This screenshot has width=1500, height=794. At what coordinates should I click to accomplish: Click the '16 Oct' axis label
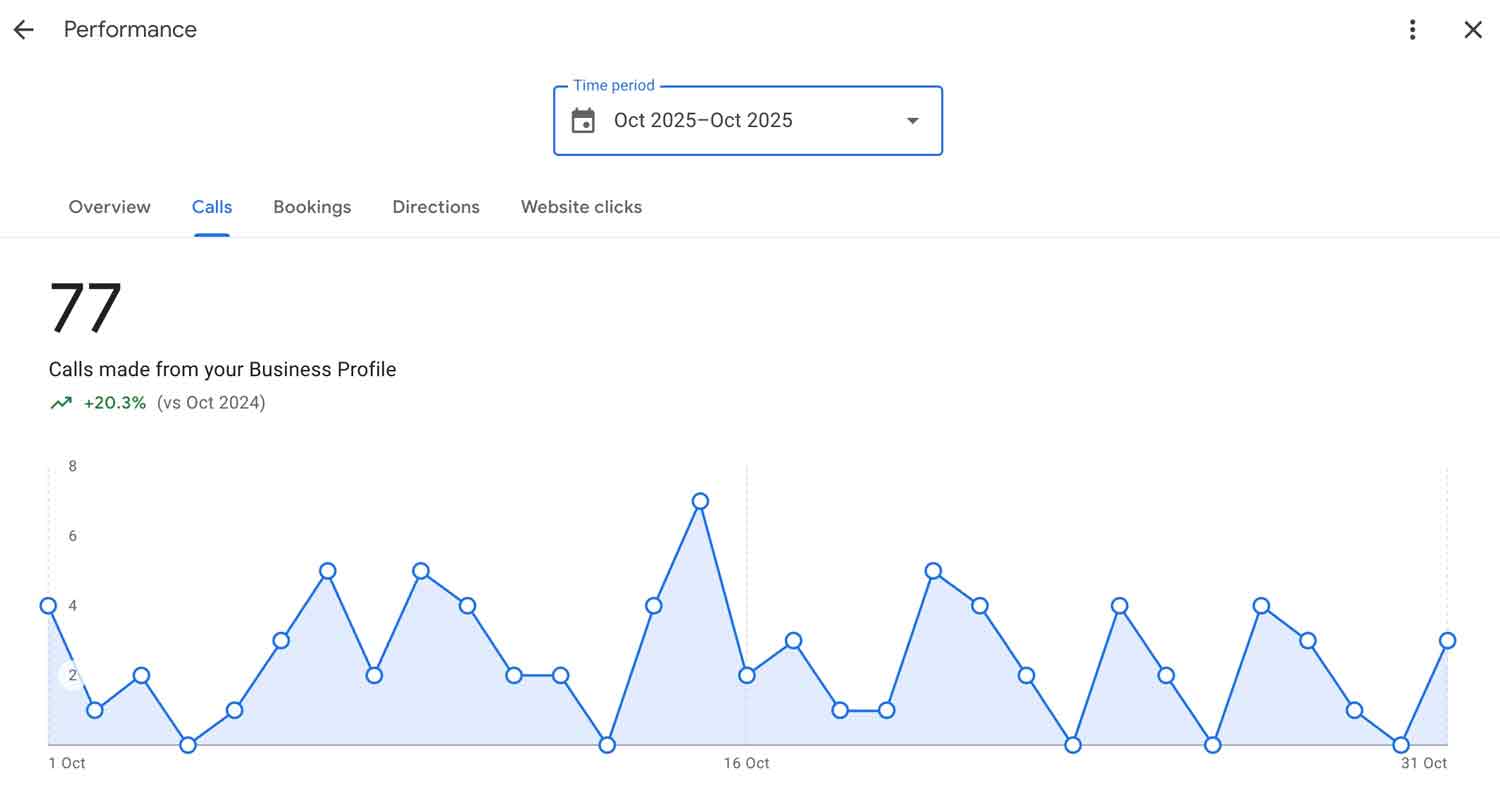[x=746, y=763]
